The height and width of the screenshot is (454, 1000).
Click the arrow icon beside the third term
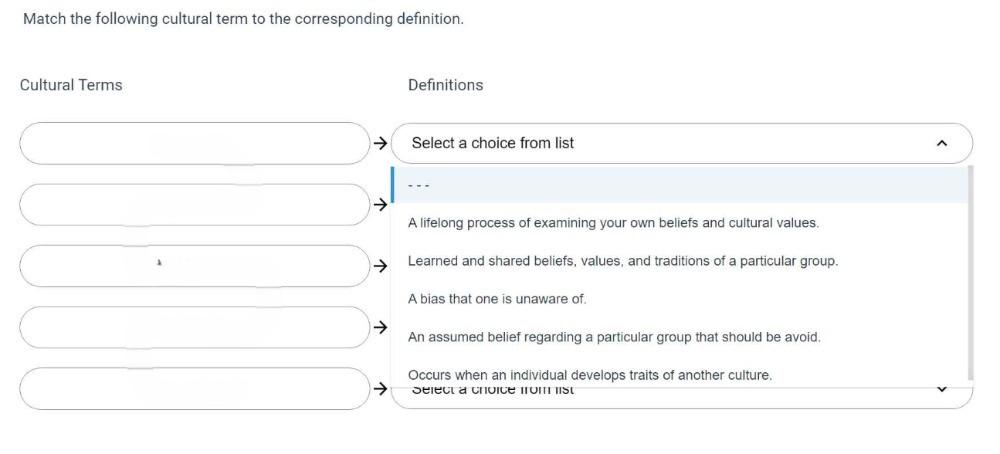tap(380, 266)
